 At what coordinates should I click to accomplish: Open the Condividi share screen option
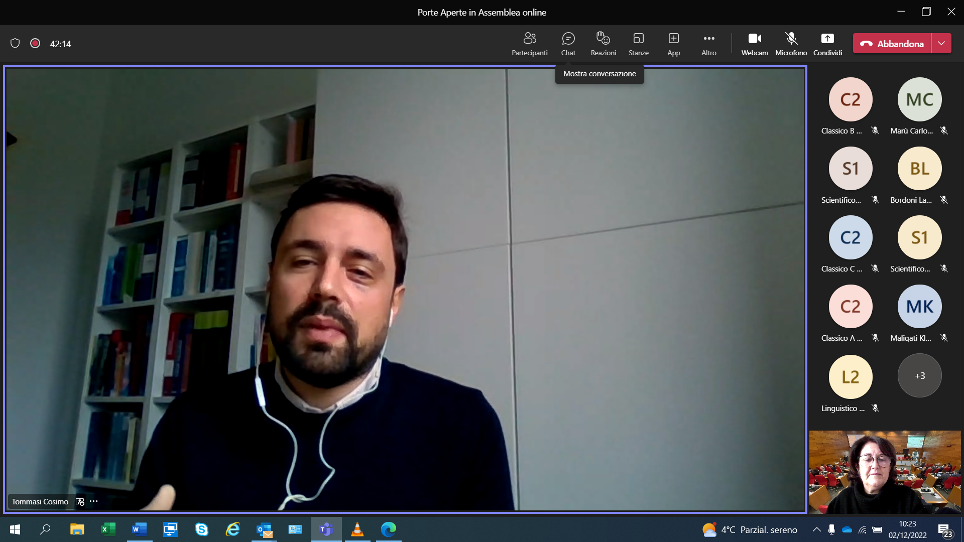(827, 43)
